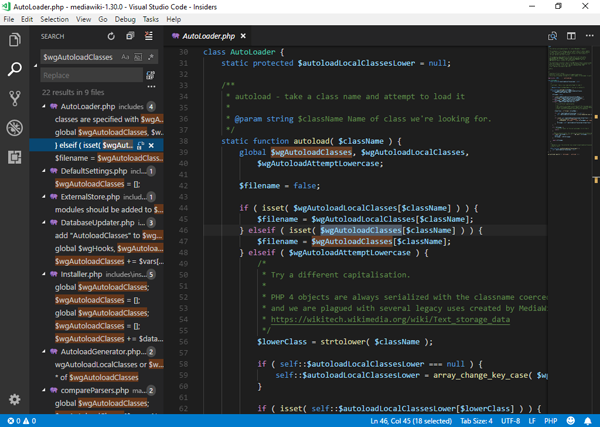Open the Source Control view
Screen dimensions: 600x427
(x=15, y=98)
